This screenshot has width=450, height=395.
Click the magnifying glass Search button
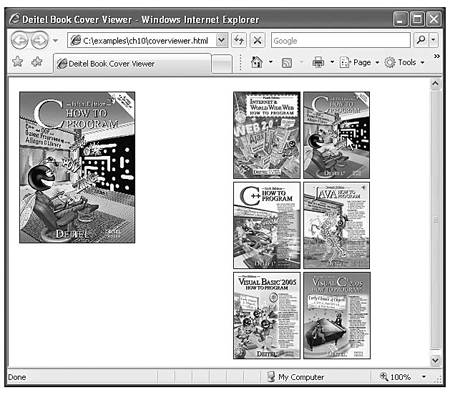pos(421,40)
